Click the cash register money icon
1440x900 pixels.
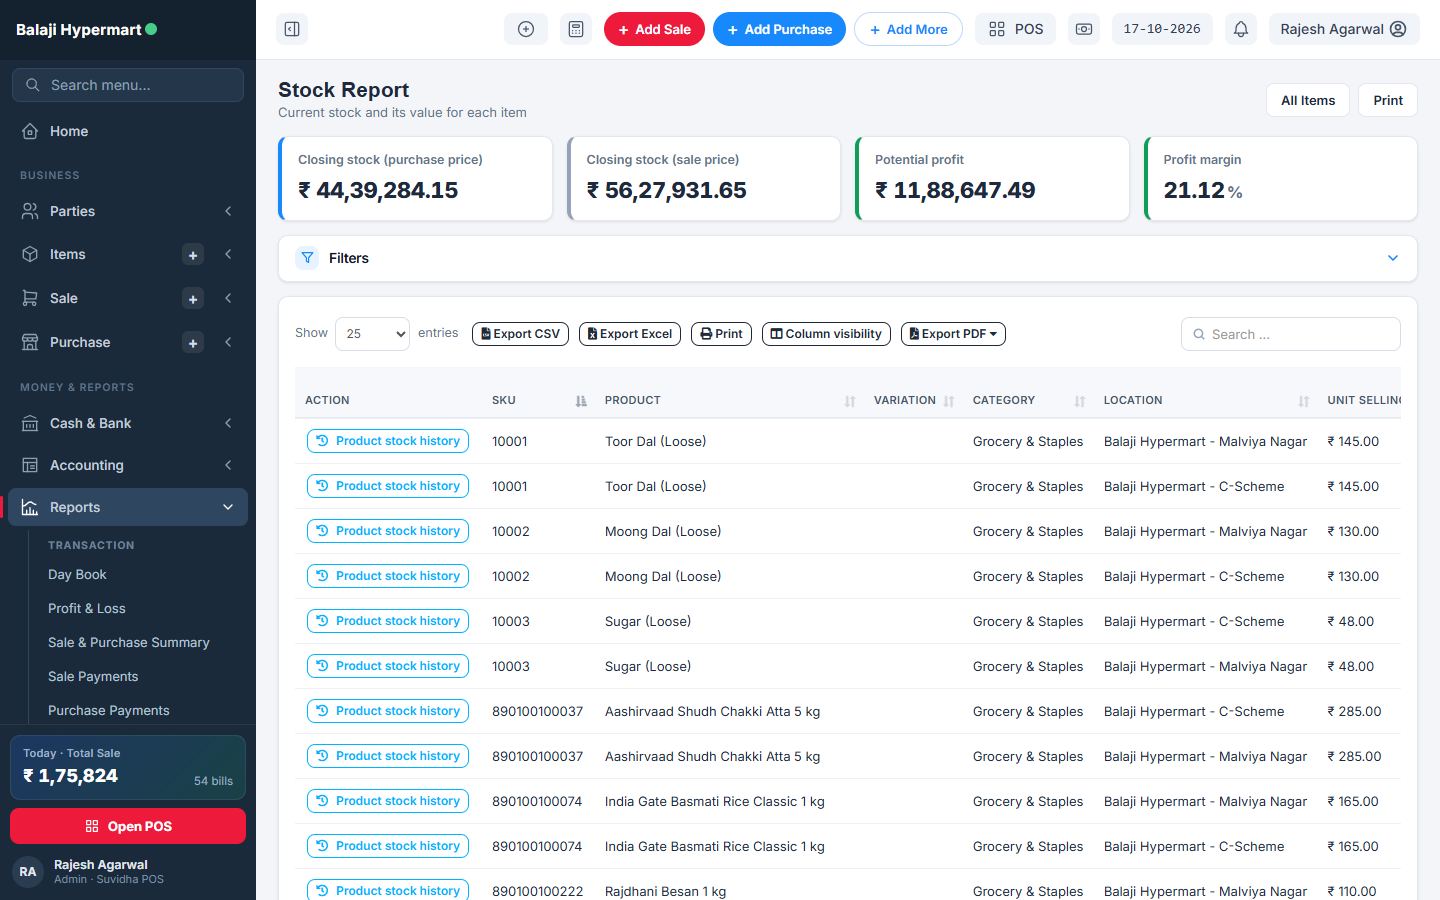(1084, 29)
